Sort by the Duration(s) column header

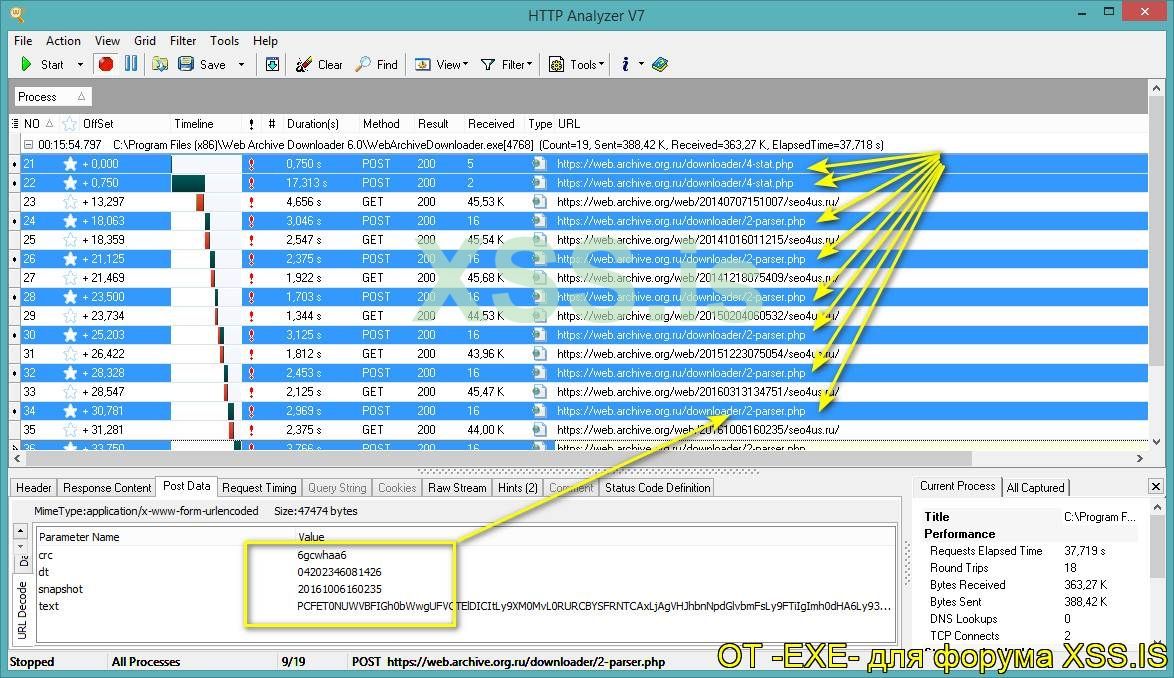[x=312, y=124]
